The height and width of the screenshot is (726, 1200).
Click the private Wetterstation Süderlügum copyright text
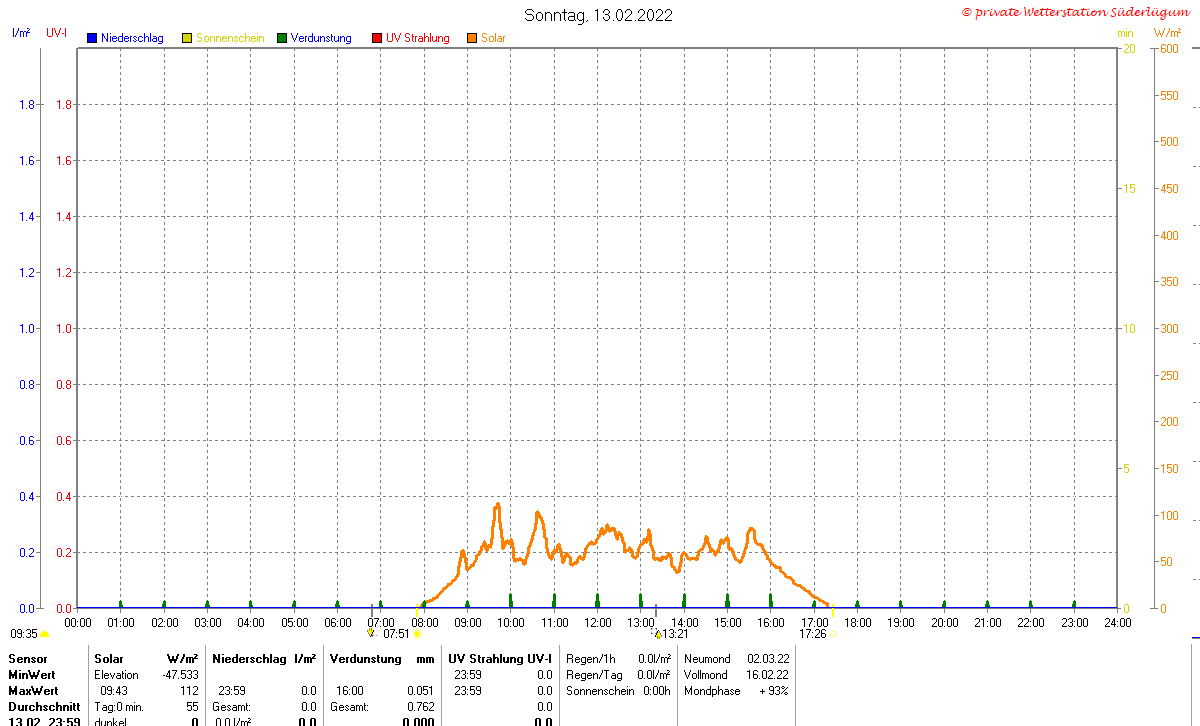click(x=1075, y=11)
